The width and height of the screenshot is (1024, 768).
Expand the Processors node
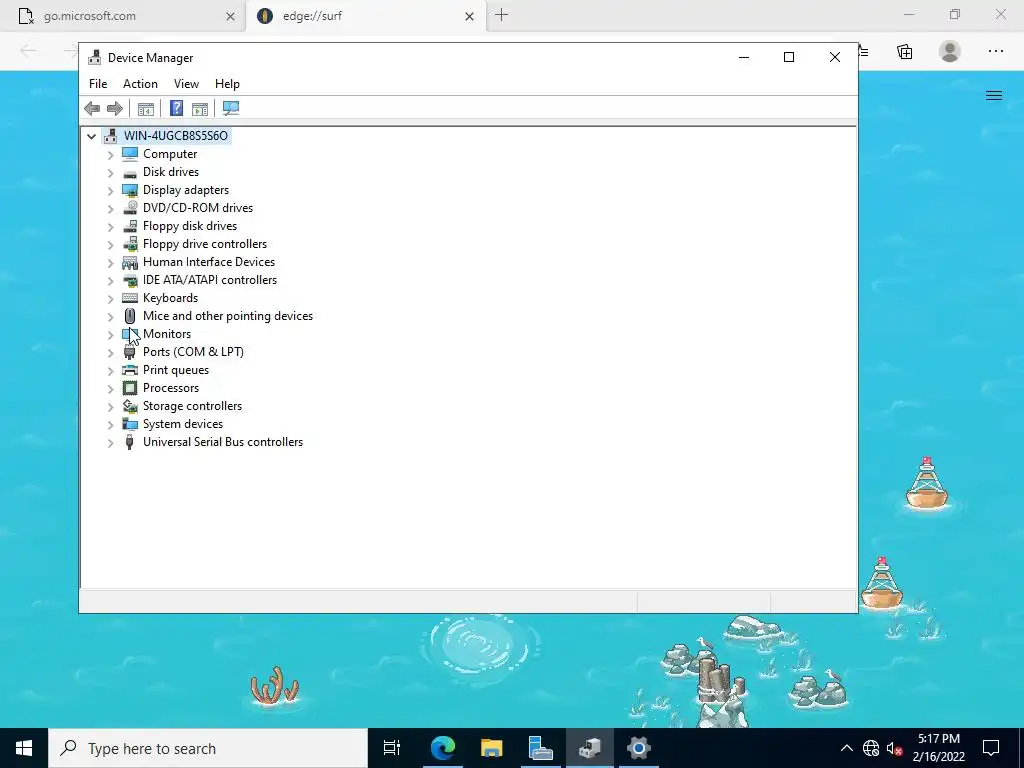pos(110,389)
